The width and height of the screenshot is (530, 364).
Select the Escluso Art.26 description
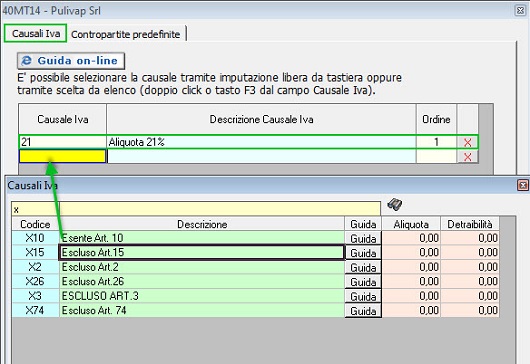tap(202, 282)
